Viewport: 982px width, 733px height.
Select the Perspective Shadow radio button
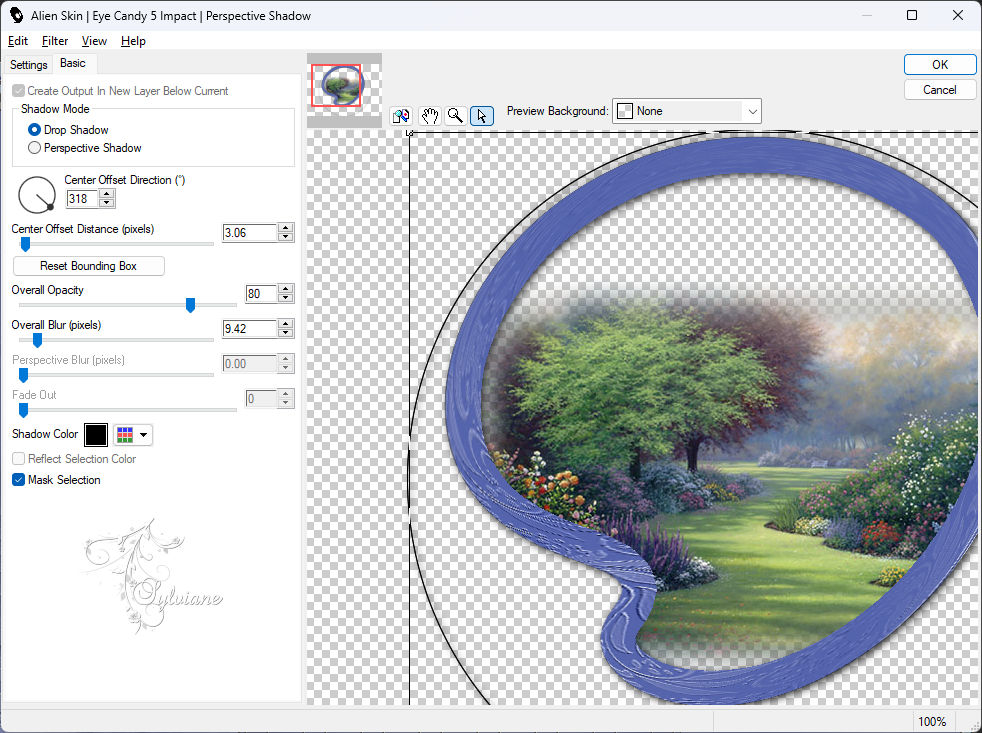tap(34, 148)
